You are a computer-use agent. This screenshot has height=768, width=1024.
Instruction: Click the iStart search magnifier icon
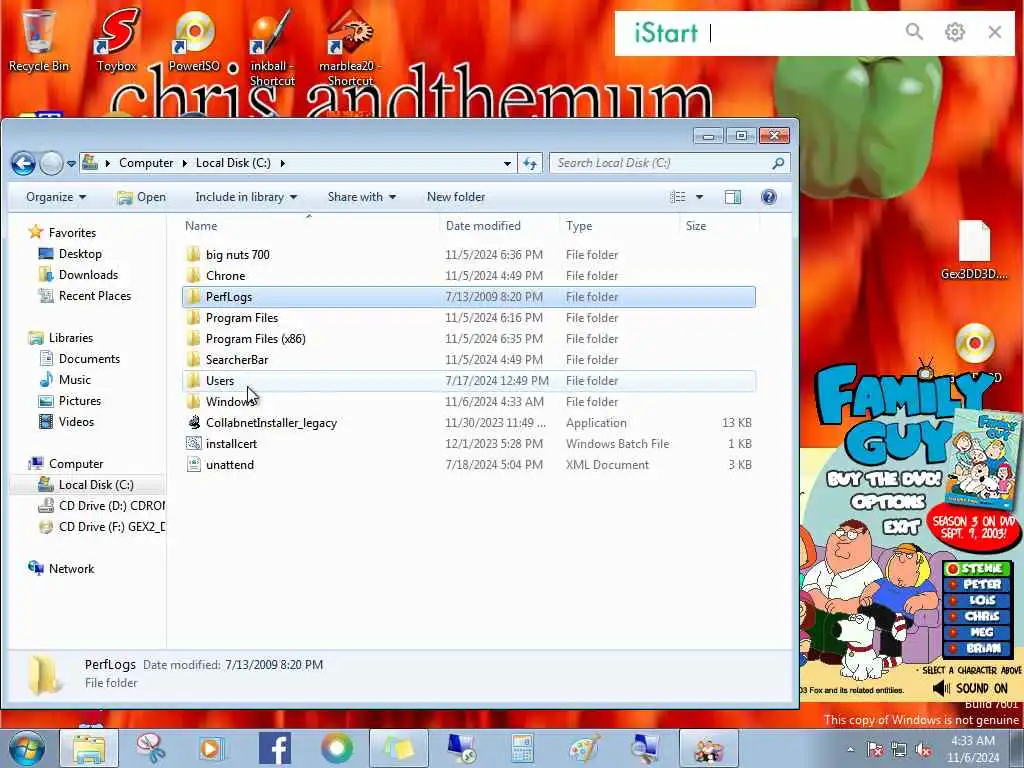[x=914, y=31]
